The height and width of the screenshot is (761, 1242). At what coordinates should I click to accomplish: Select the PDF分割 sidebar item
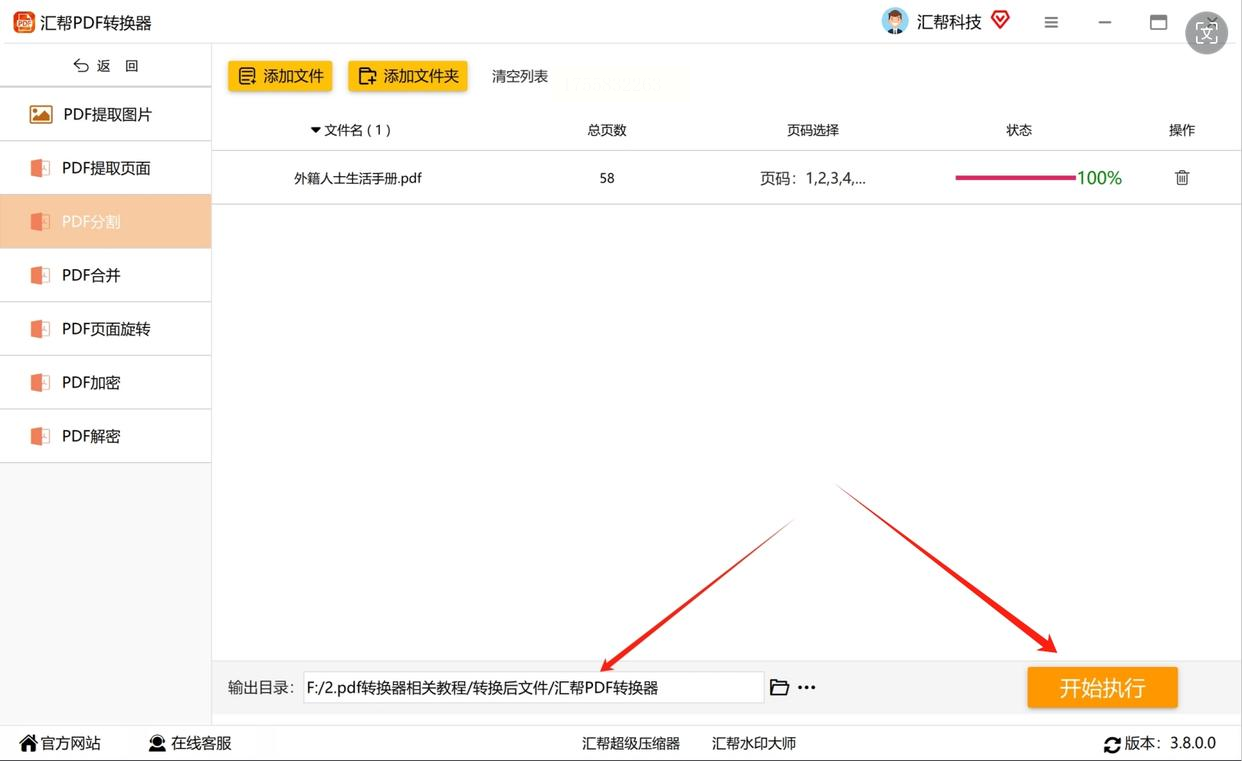pos(106,221)
